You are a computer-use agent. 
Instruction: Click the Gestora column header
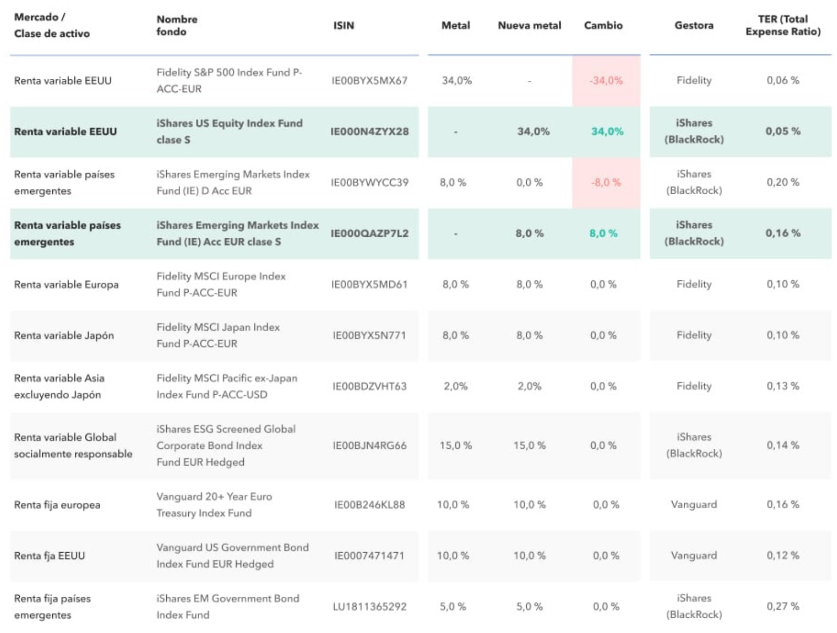click(693, 26)
